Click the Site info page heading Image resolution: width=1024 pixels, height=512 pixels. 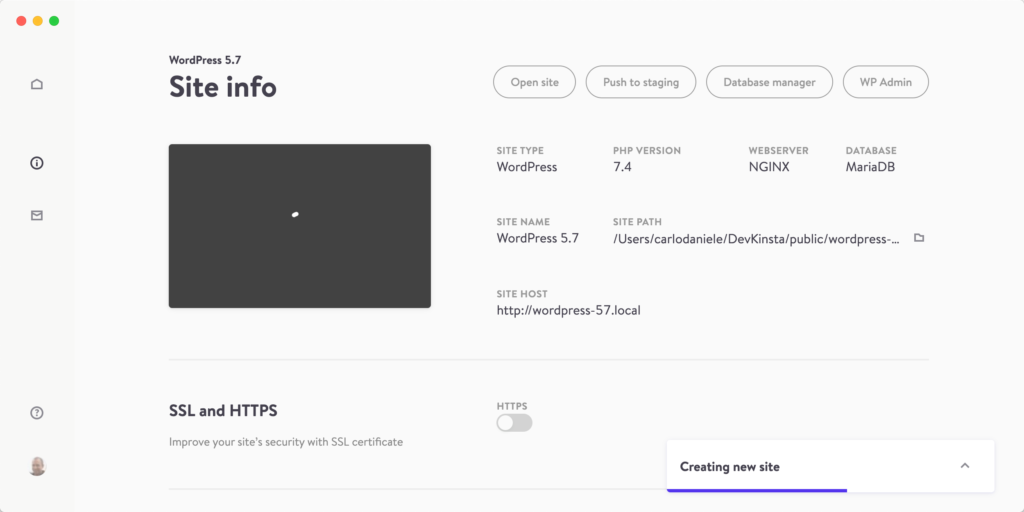[x=223, y=87]
